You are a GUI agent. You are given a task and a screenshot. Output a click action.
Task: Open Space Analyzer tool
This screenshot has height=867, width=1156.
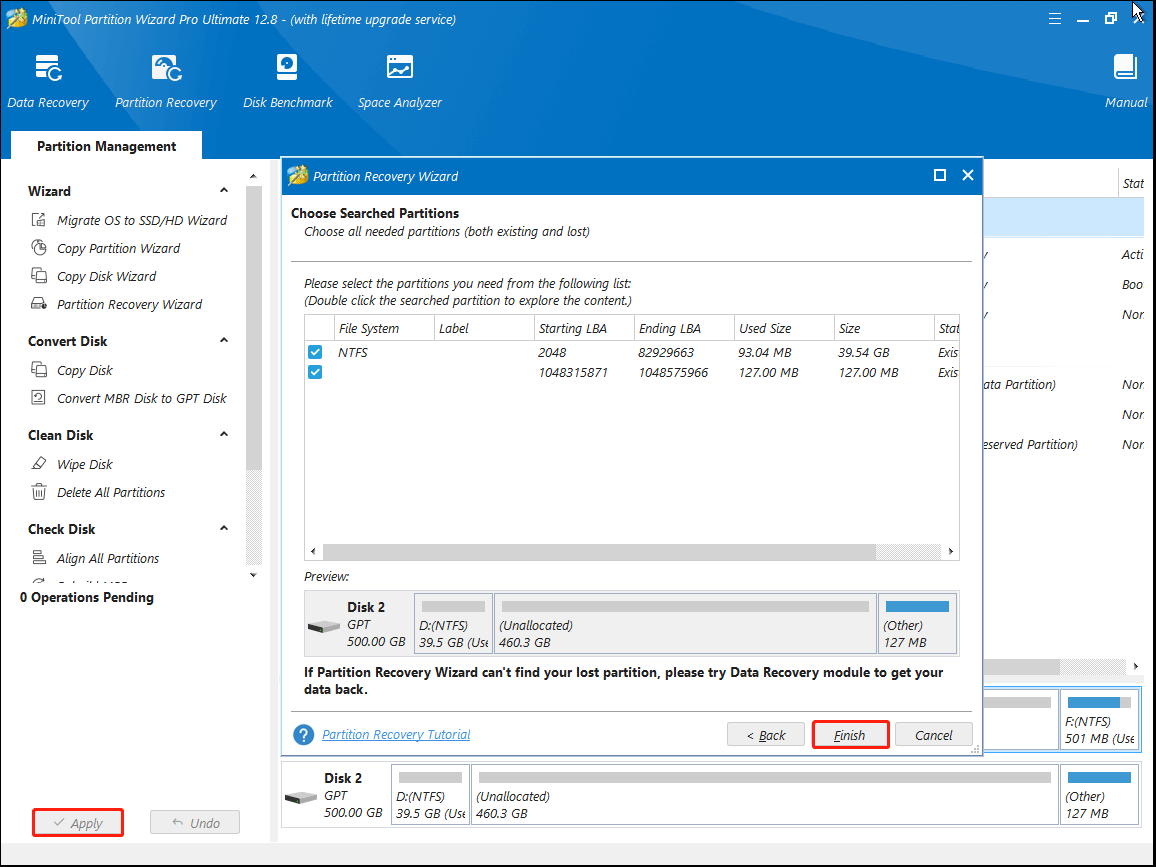(x=400, y=81)
